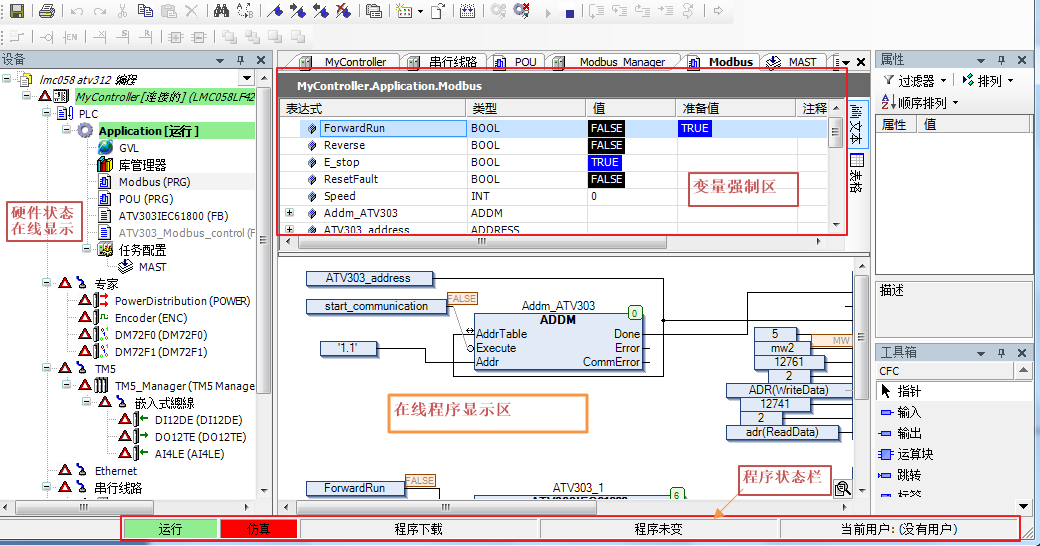Toggle the 表格 table view side tab
Screen dimensions: 1040x546
(x=857, y=170)
